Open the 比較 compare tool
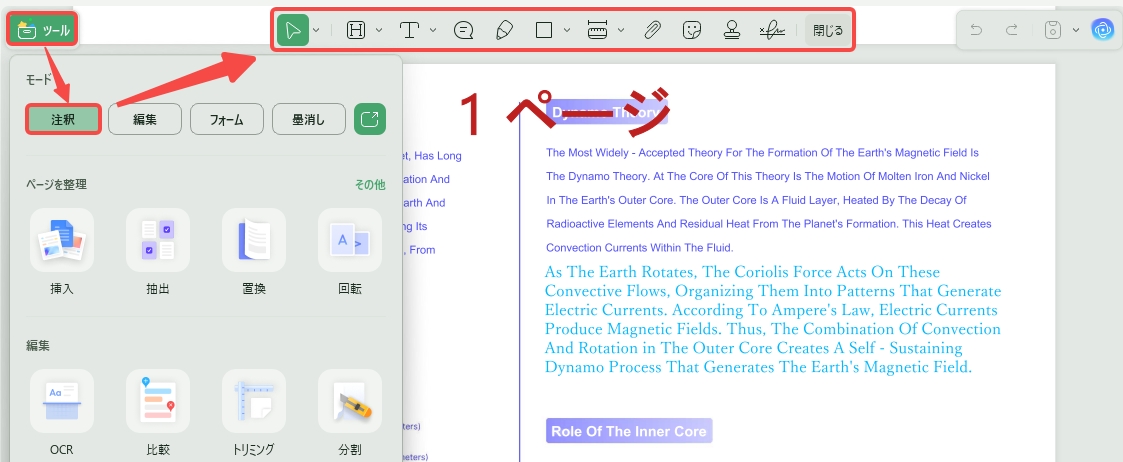Screen dimensions: 1123x462 158,401
